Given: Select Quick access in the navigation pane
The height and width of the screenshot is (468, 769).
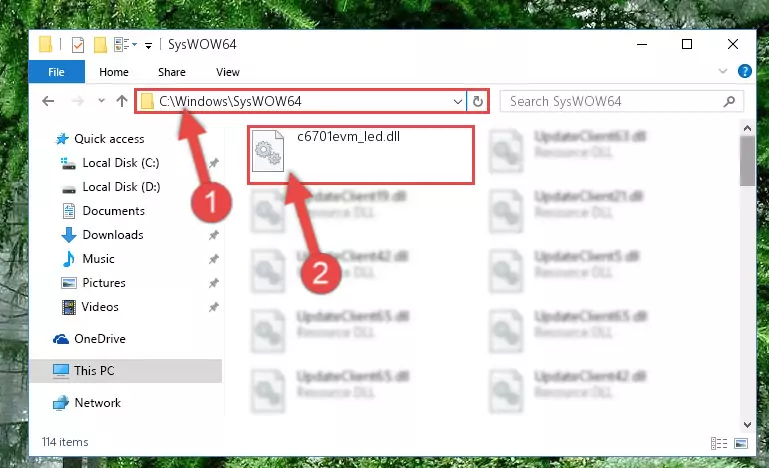Looking at the screenshot, I should click(x=100, y=139).
